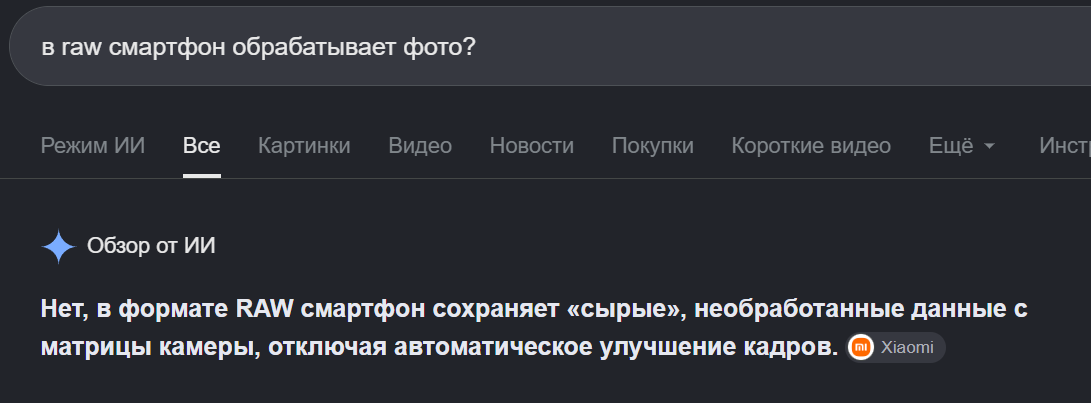Click the Обзор от ИИ heading

click(151, 246)
